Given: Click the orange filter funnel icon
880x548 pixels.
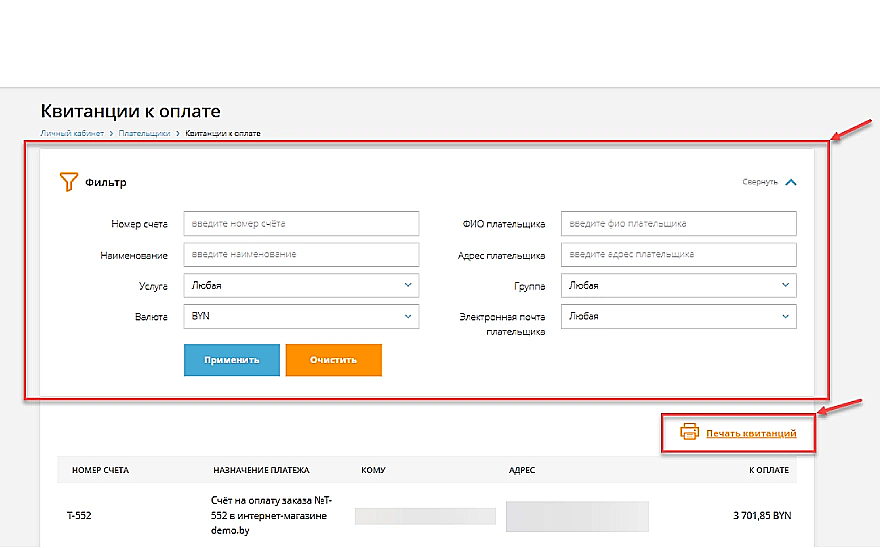Looking at the screenshot, I should pyautogui.click(x=68, y=182).
